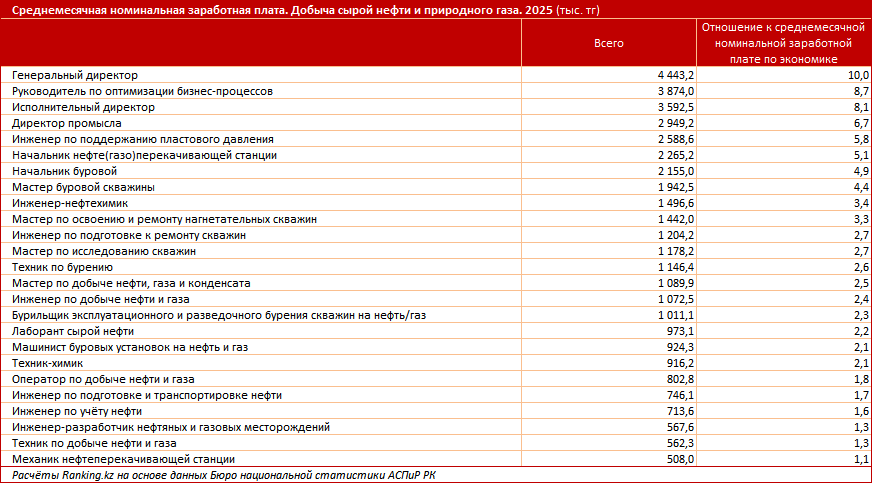Select 'Инженер по подготовке и транспортировке нефти'
This screenshot has width=872, height=483.
(147, 395)
